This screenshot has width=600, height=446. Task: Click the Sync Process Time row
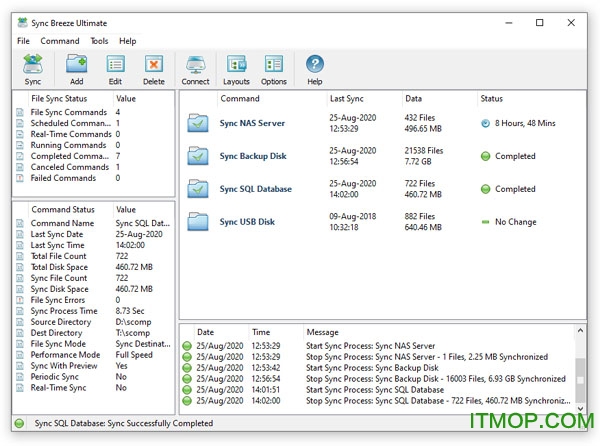click(x=94, y=311)
